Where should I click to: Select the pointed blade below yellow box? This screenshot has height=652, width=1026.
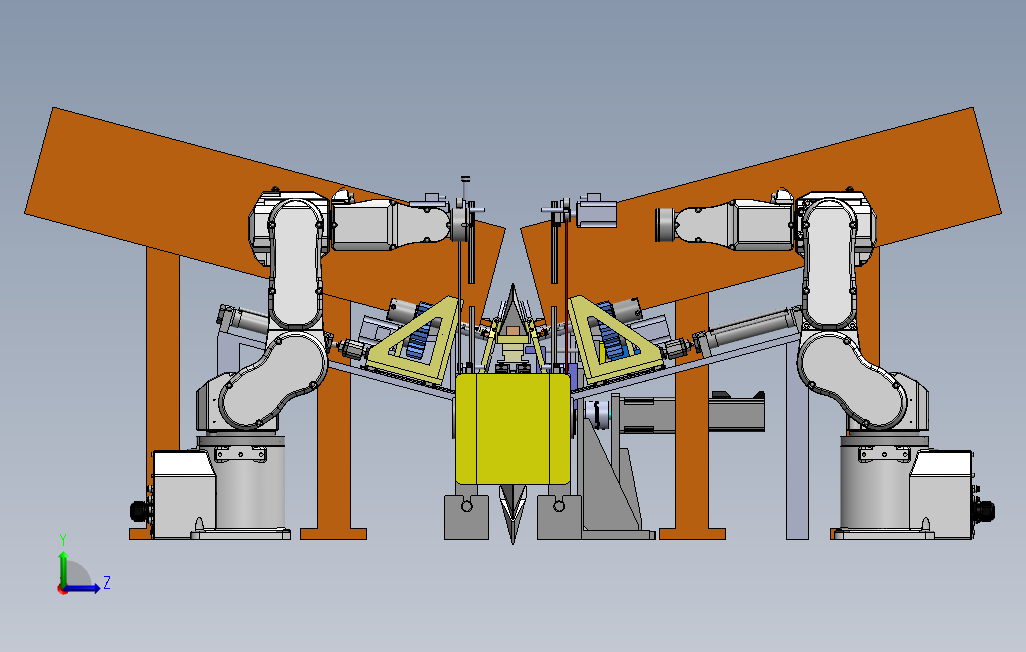pos(512,514)
